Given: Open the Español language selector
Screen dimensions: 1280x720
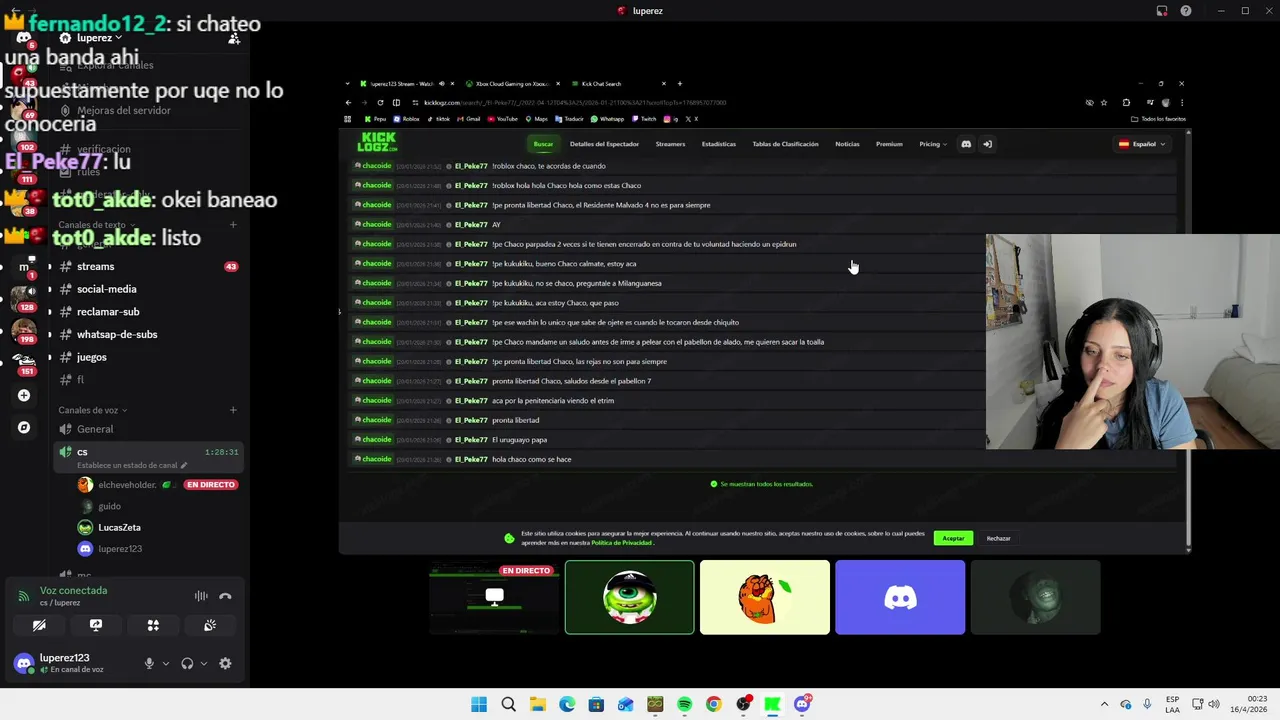Looking at the screenshot, I should click(x=1142, y=144).
